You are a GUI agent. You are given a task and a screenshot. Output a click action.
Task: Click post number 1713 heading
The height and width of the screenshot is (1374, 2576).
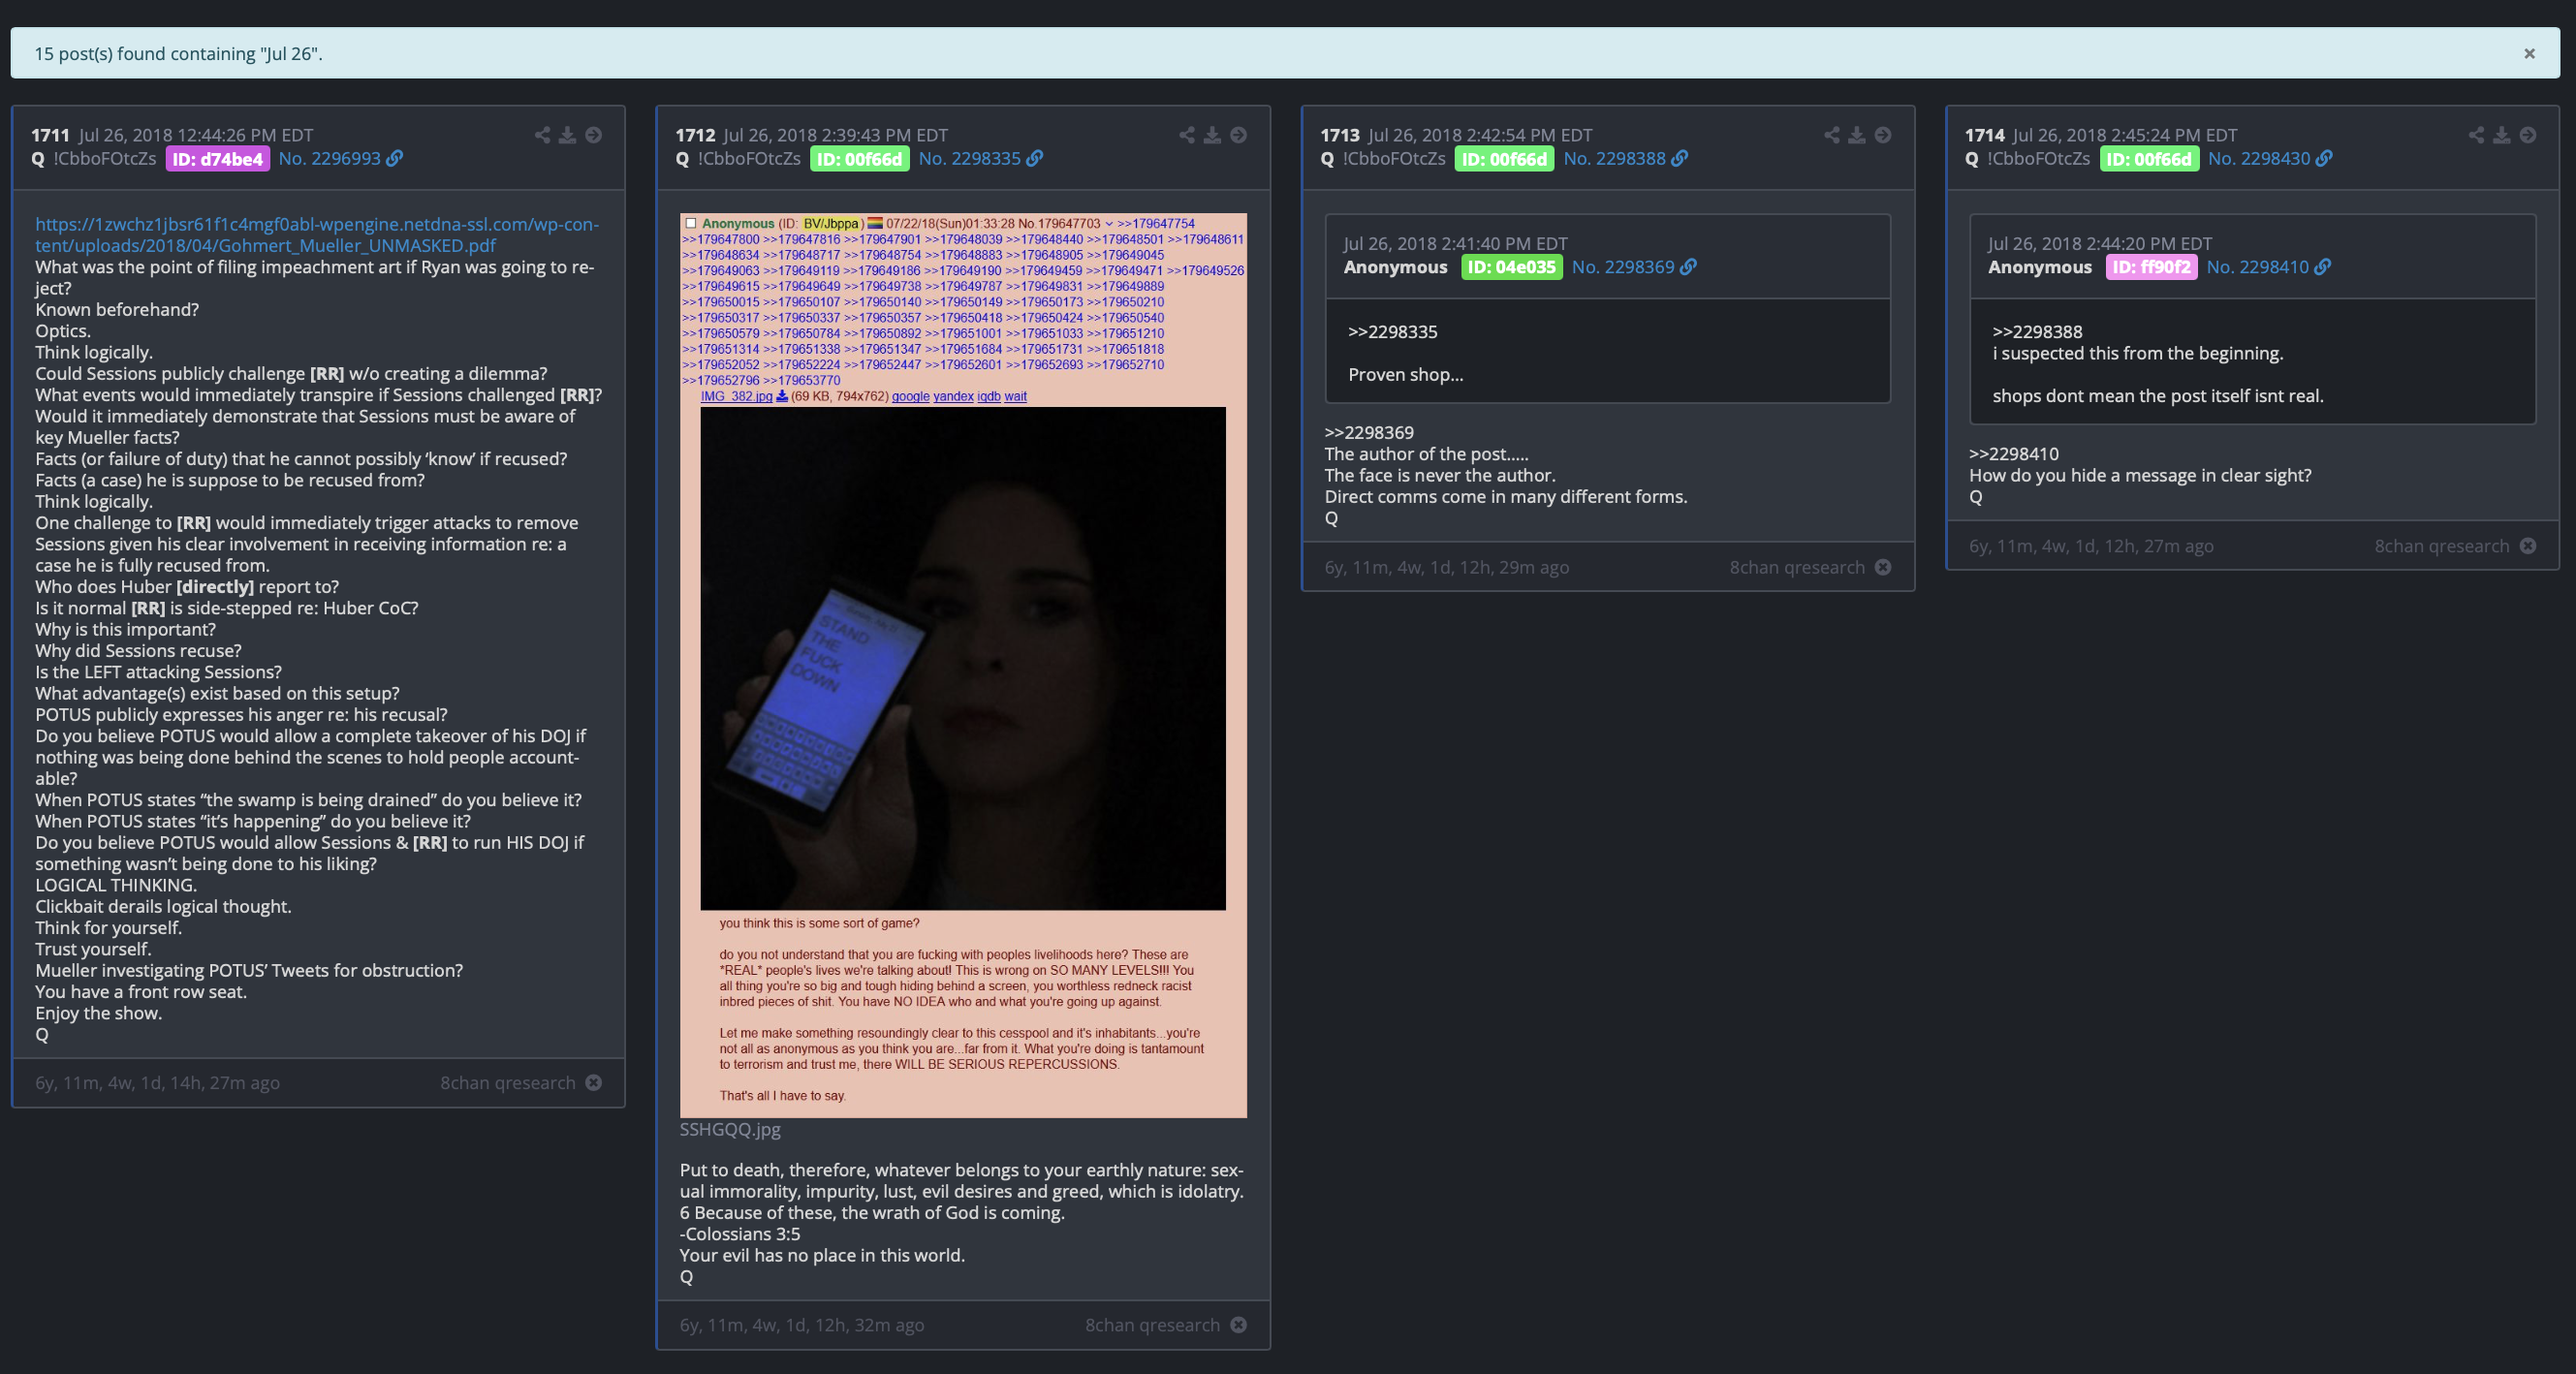(x=1340, y=135)
